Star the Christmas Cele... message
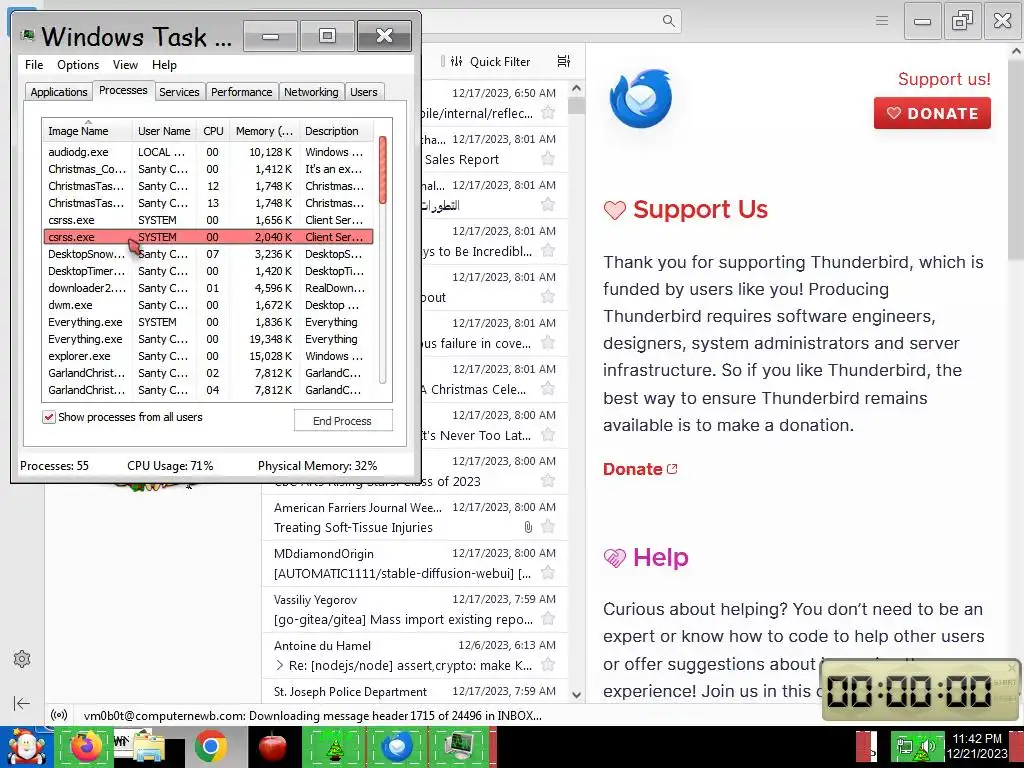The height and width of the screenshot is (768, 1024). click(548, 389)
